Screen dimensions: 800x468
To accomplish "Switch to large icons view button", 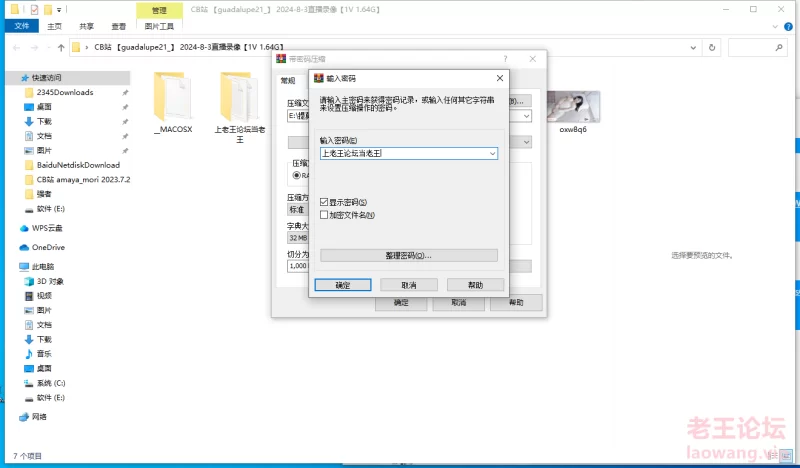I will click(x=787, y=455).
